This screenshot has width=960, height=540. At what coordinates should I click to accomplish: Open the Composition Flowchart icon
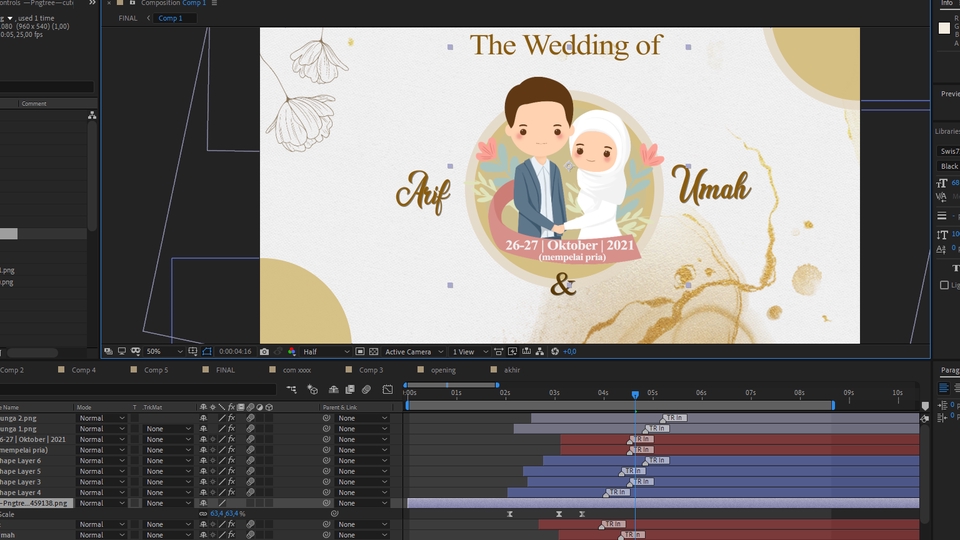tap(539, 351)
